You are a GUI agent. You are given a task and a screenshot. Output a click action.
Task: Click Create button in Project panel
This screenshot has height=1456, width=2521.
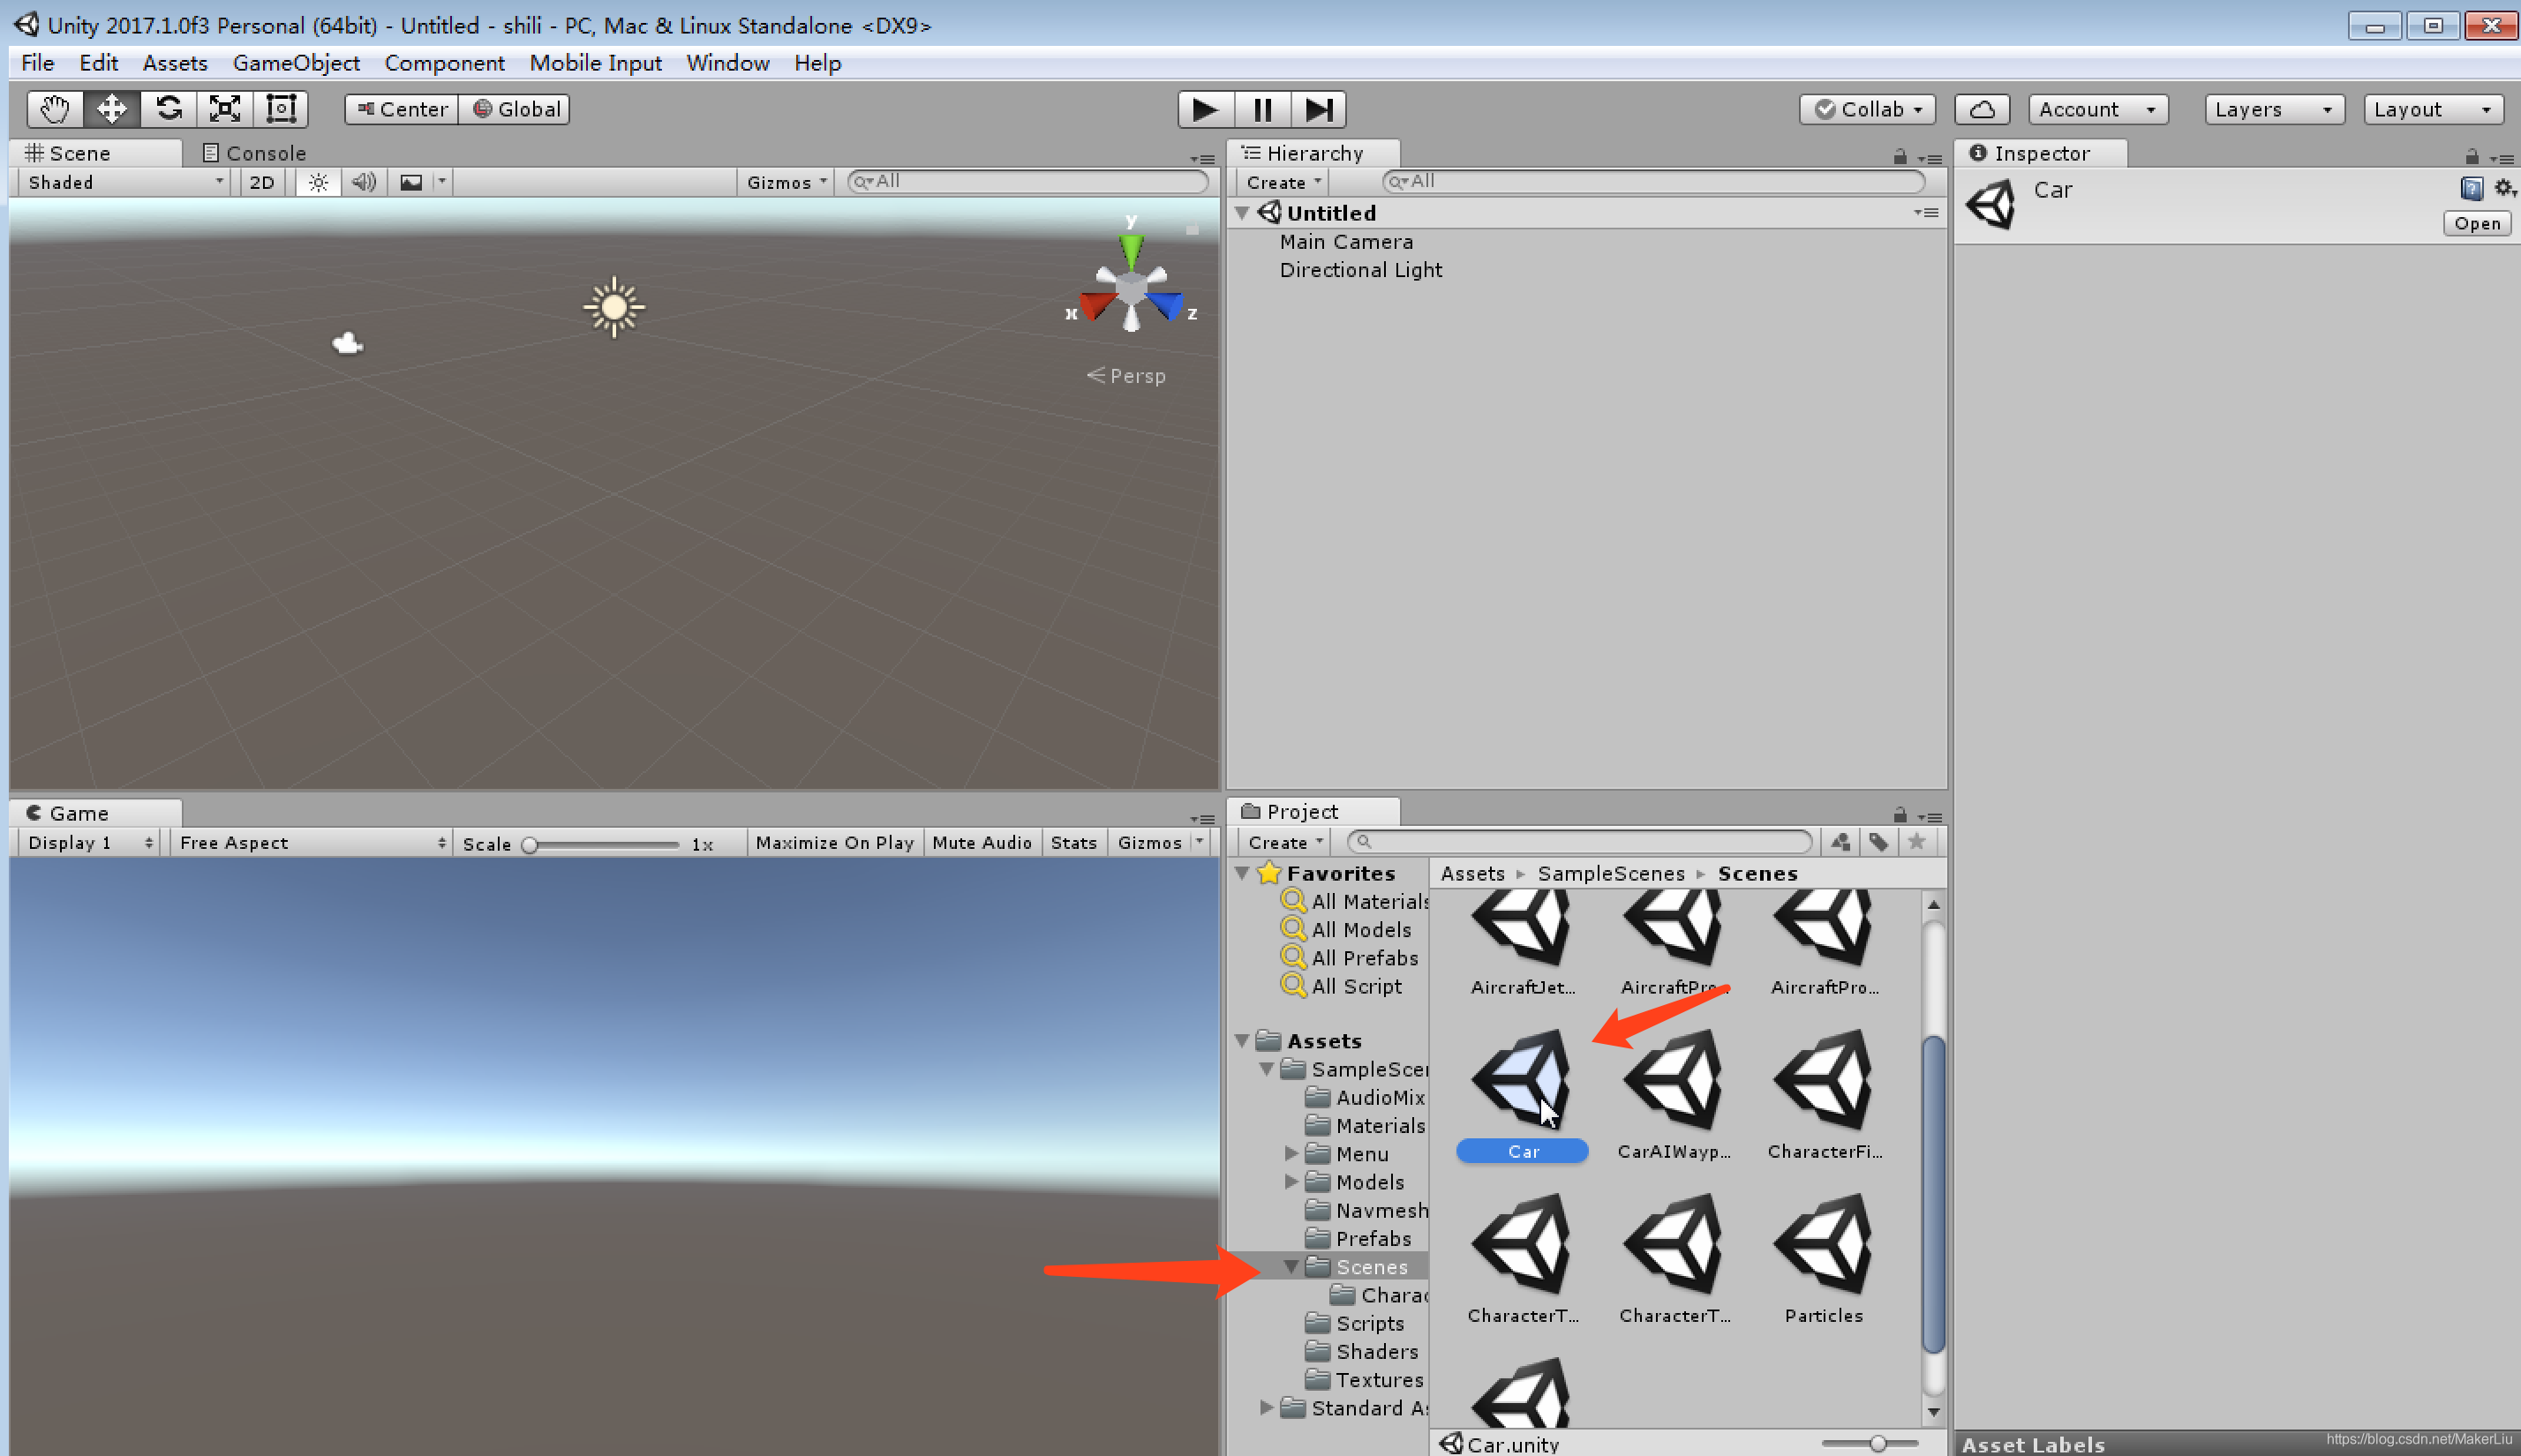coord(1286,842)
